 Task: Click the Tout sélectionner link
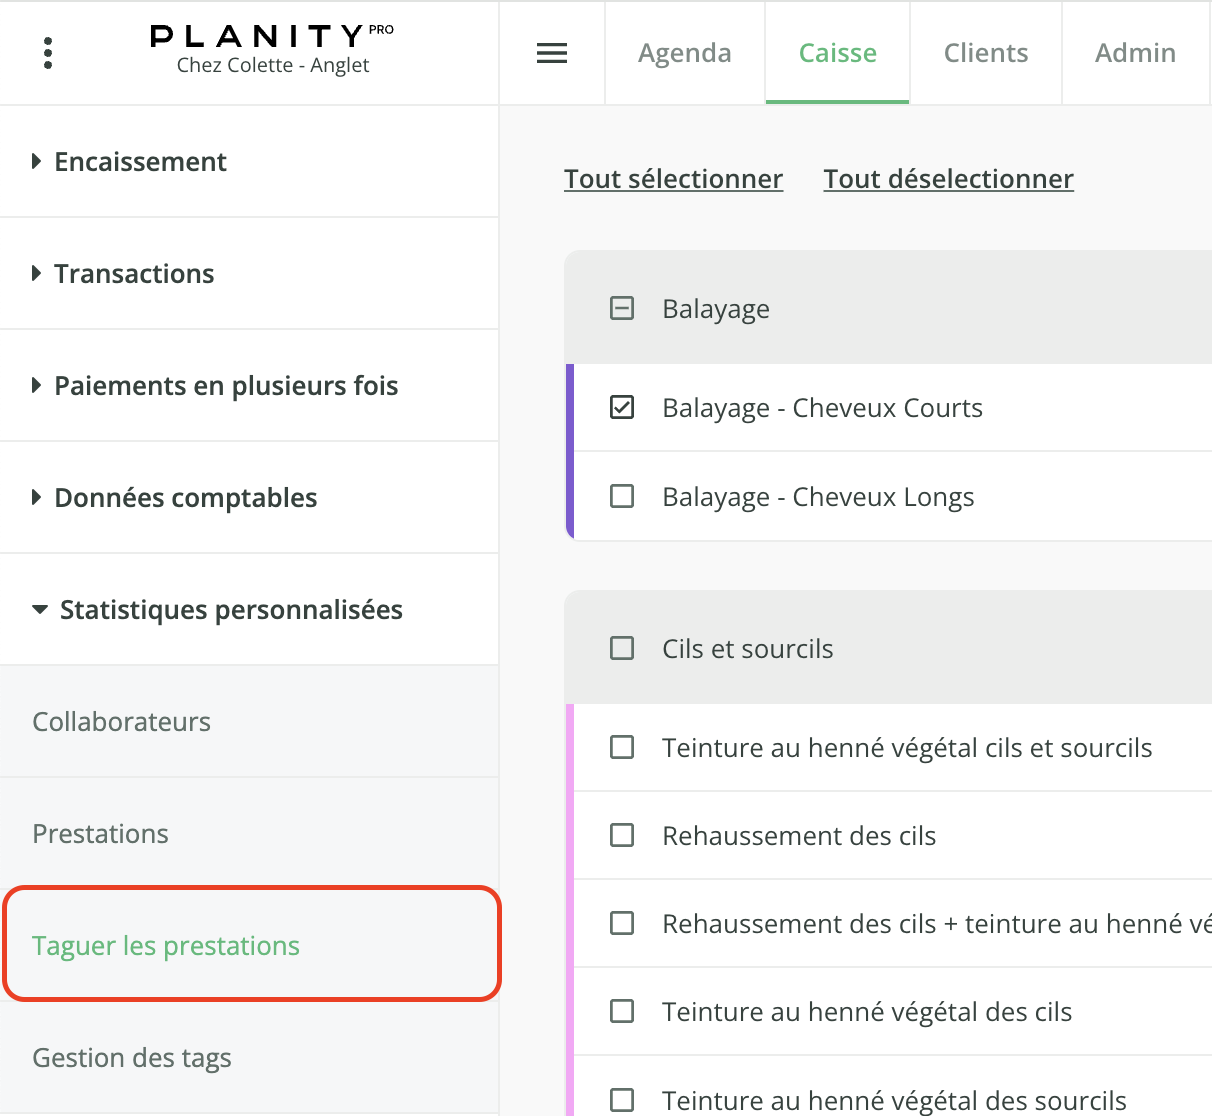[x=673, y=179]
